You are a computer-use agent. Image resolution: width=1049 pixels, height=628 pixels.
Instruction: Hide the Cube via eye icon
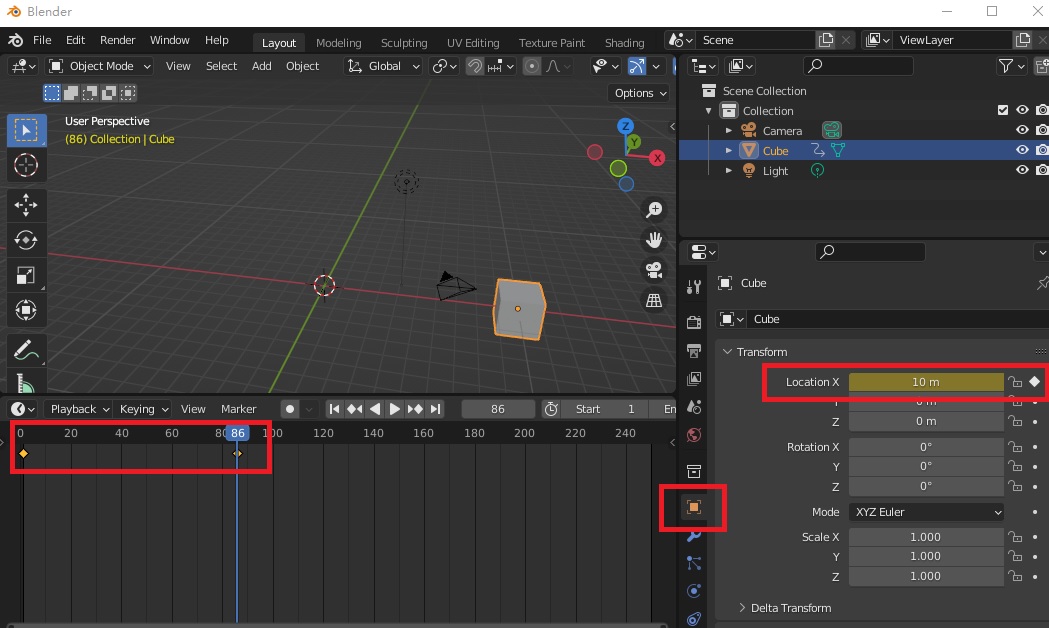pos(1022,150)
